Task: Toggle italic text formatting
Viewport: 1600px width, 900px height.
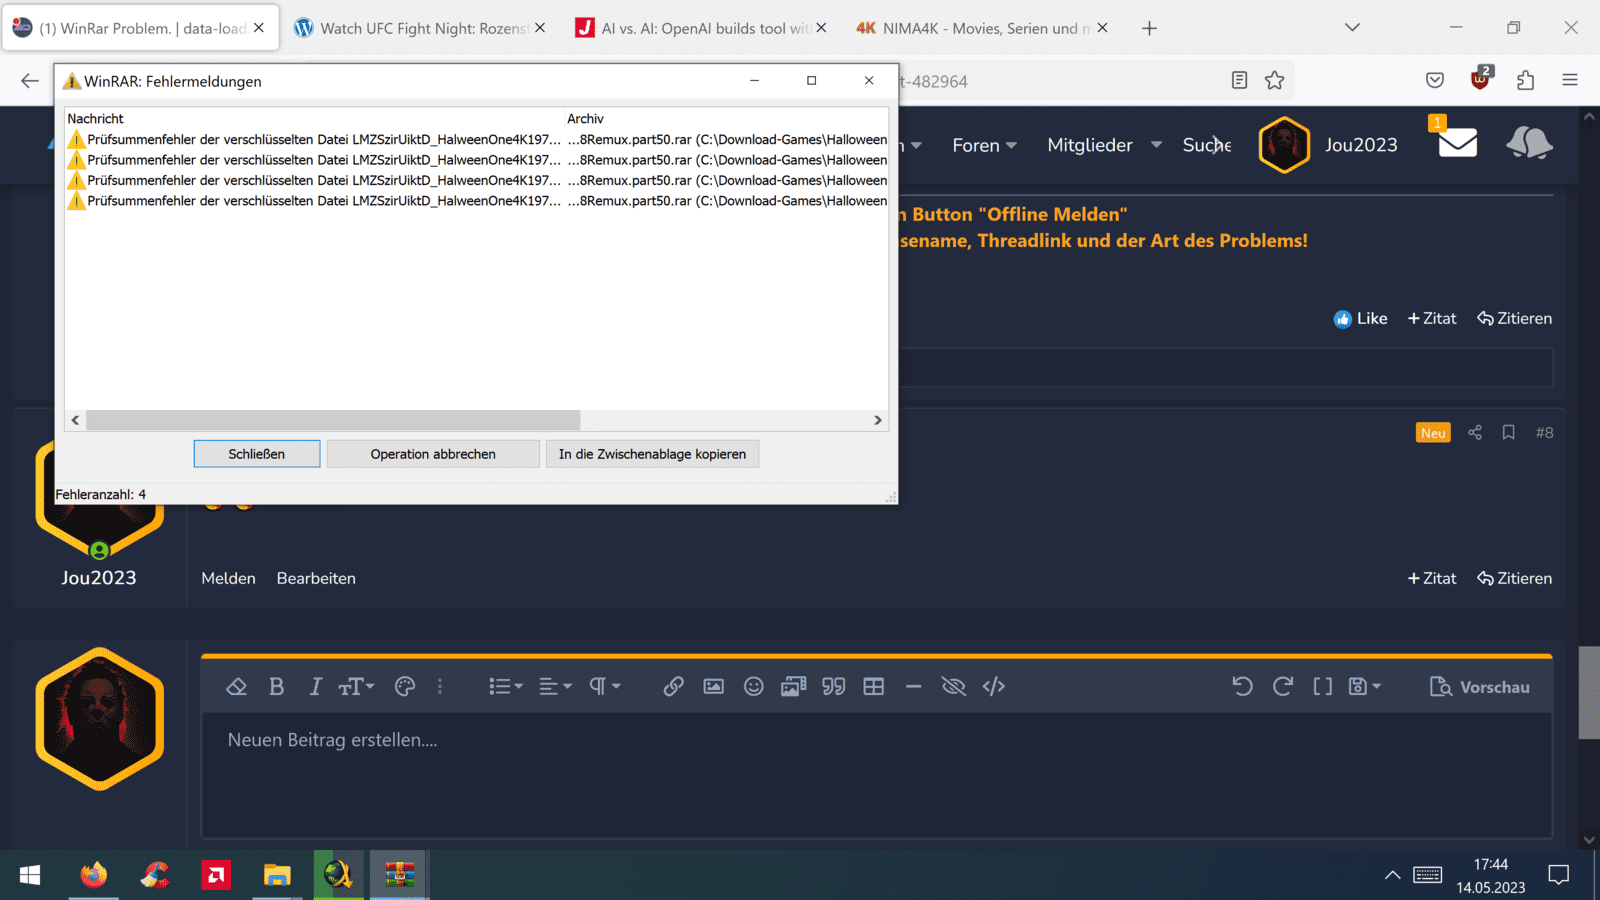Action: (315, 686)
